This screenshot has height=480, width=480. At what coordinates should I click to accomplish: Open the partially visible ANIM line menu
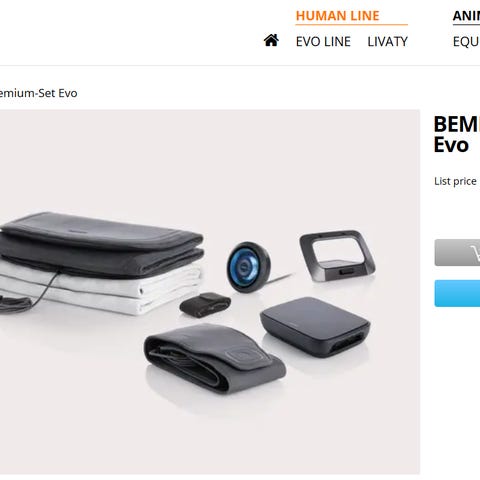pos(466,16)
